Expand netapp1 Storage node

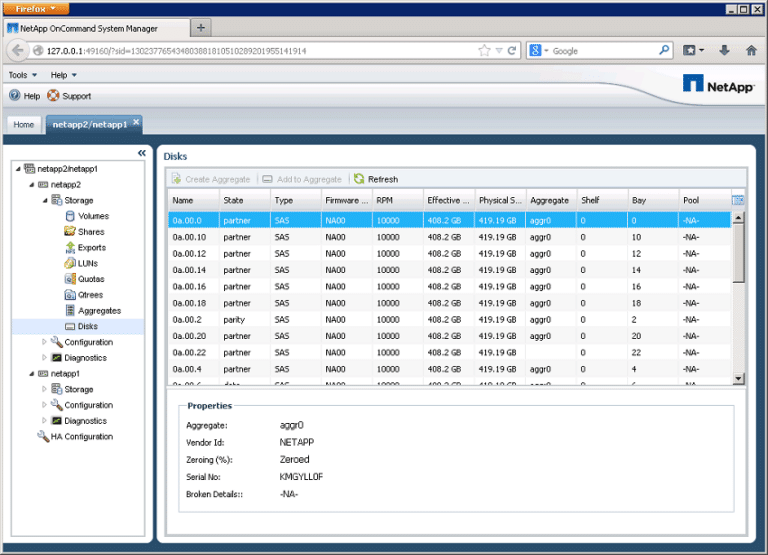tap(44, 389)
